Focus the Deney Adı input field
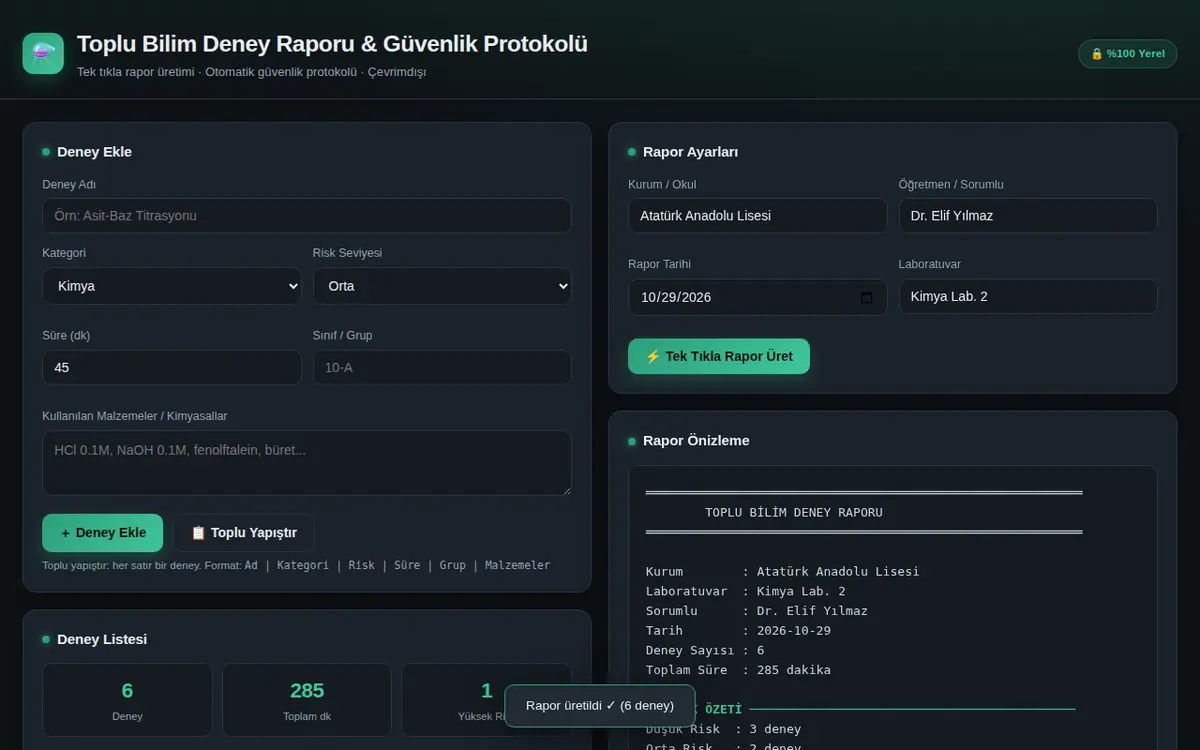 pyautogui.click(x=307, y=216)
